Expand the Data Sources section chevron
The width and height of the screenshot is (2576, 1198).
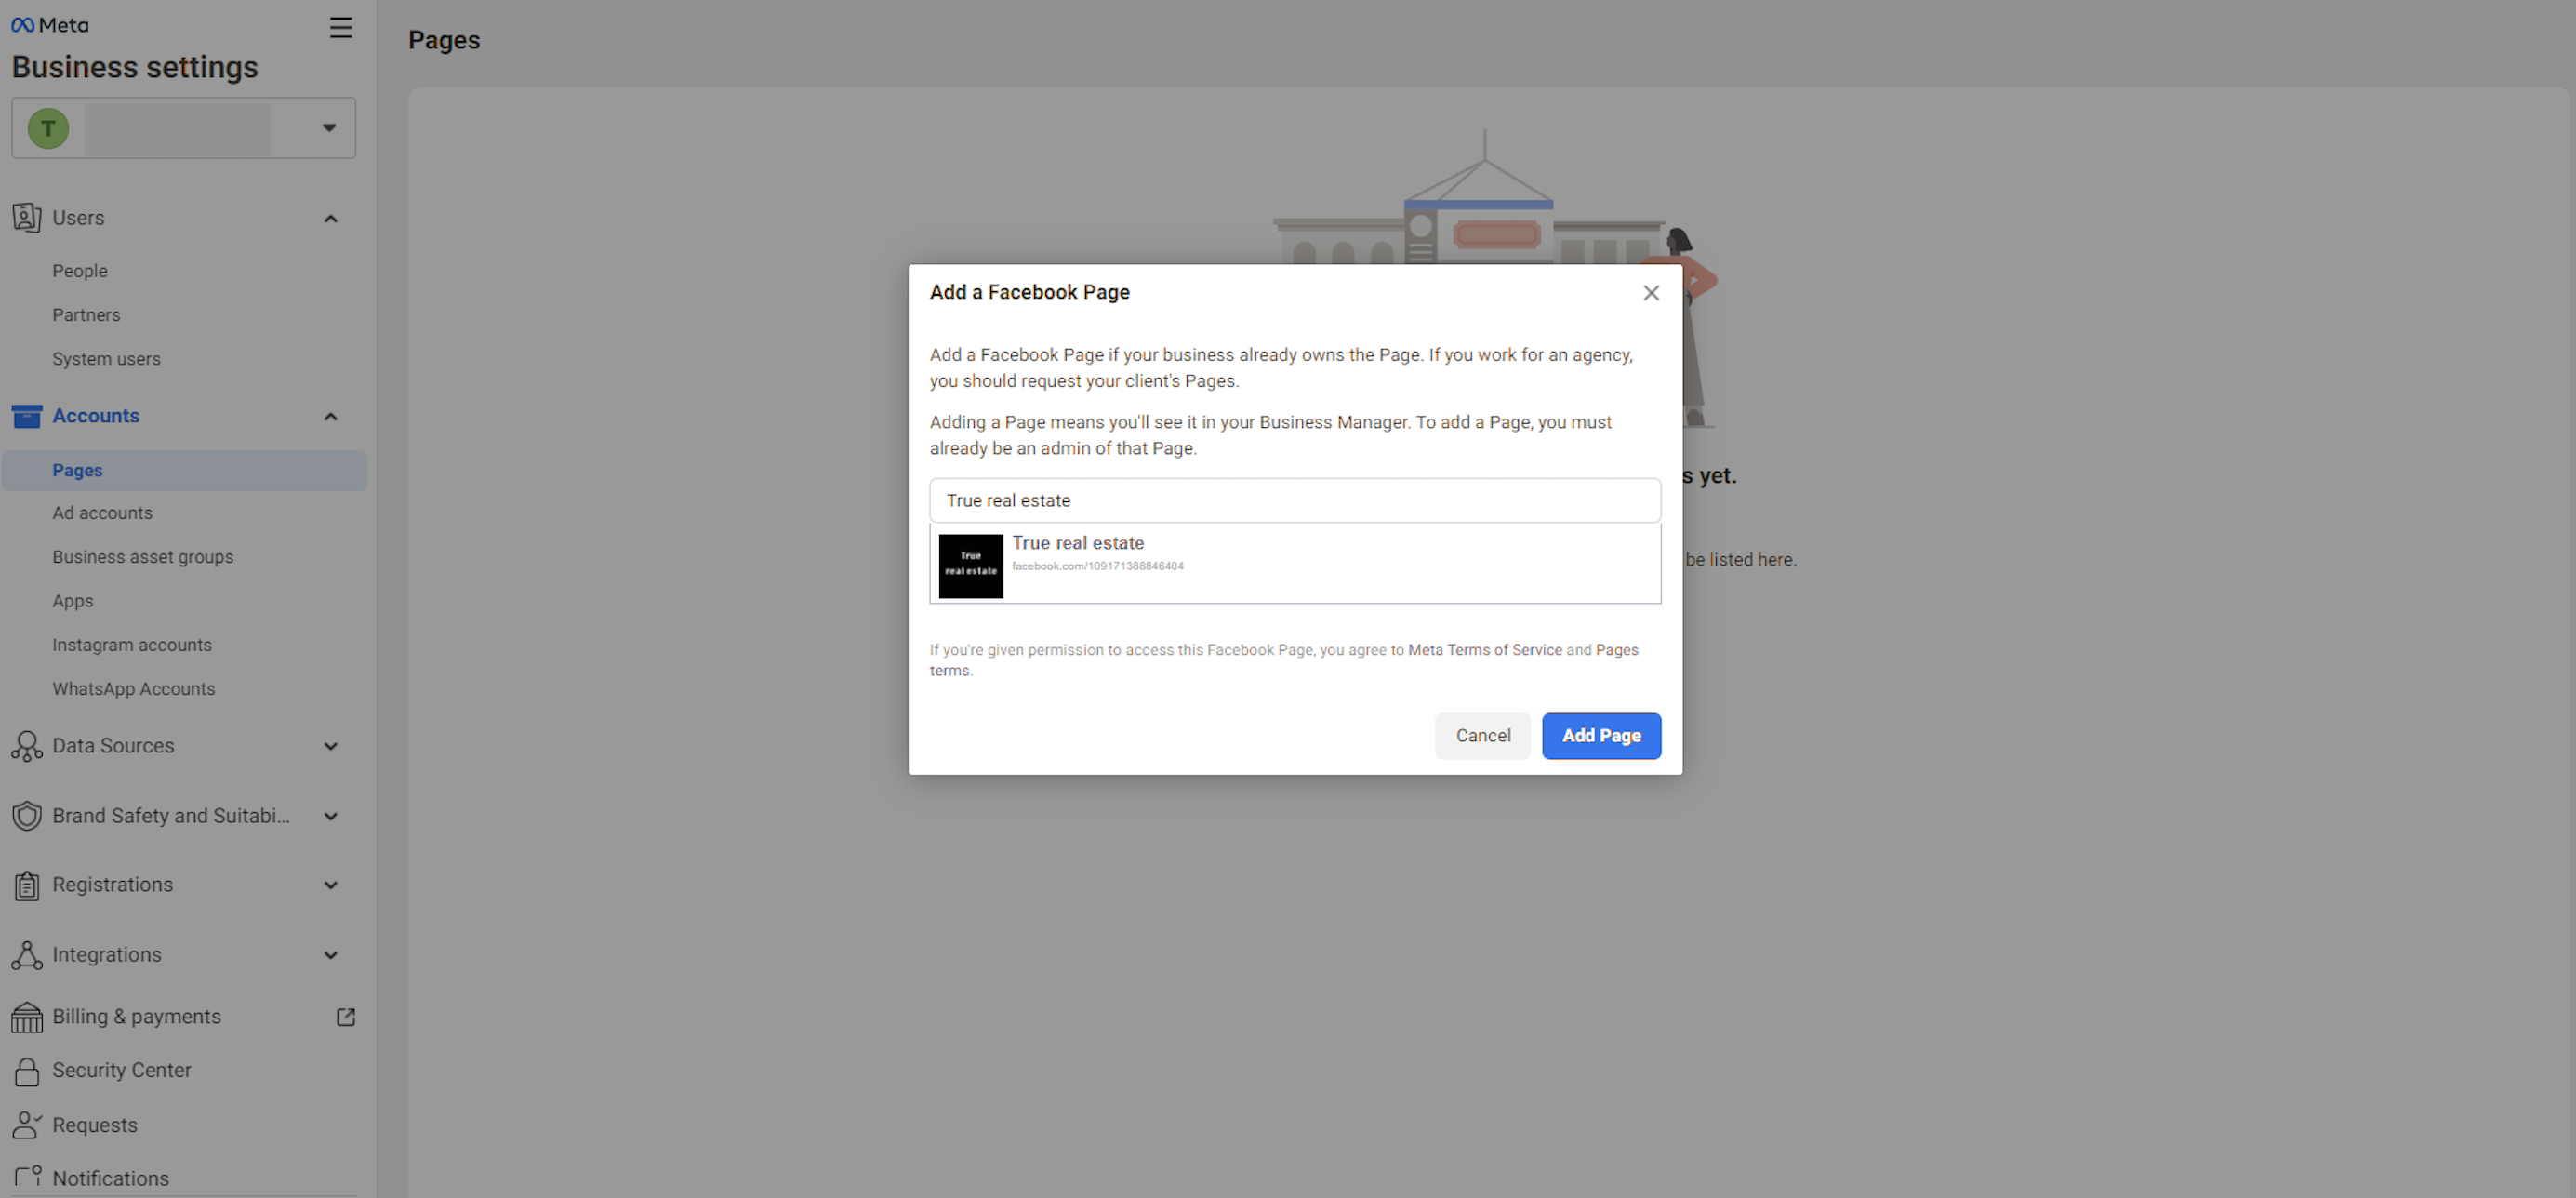click(x=331, y=746)
